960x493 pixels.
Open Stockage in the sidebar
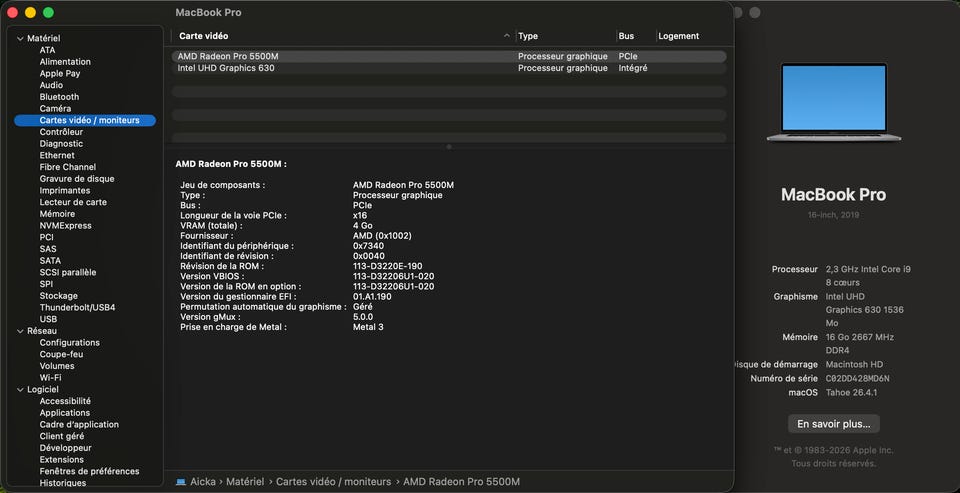tap(59, 296)
